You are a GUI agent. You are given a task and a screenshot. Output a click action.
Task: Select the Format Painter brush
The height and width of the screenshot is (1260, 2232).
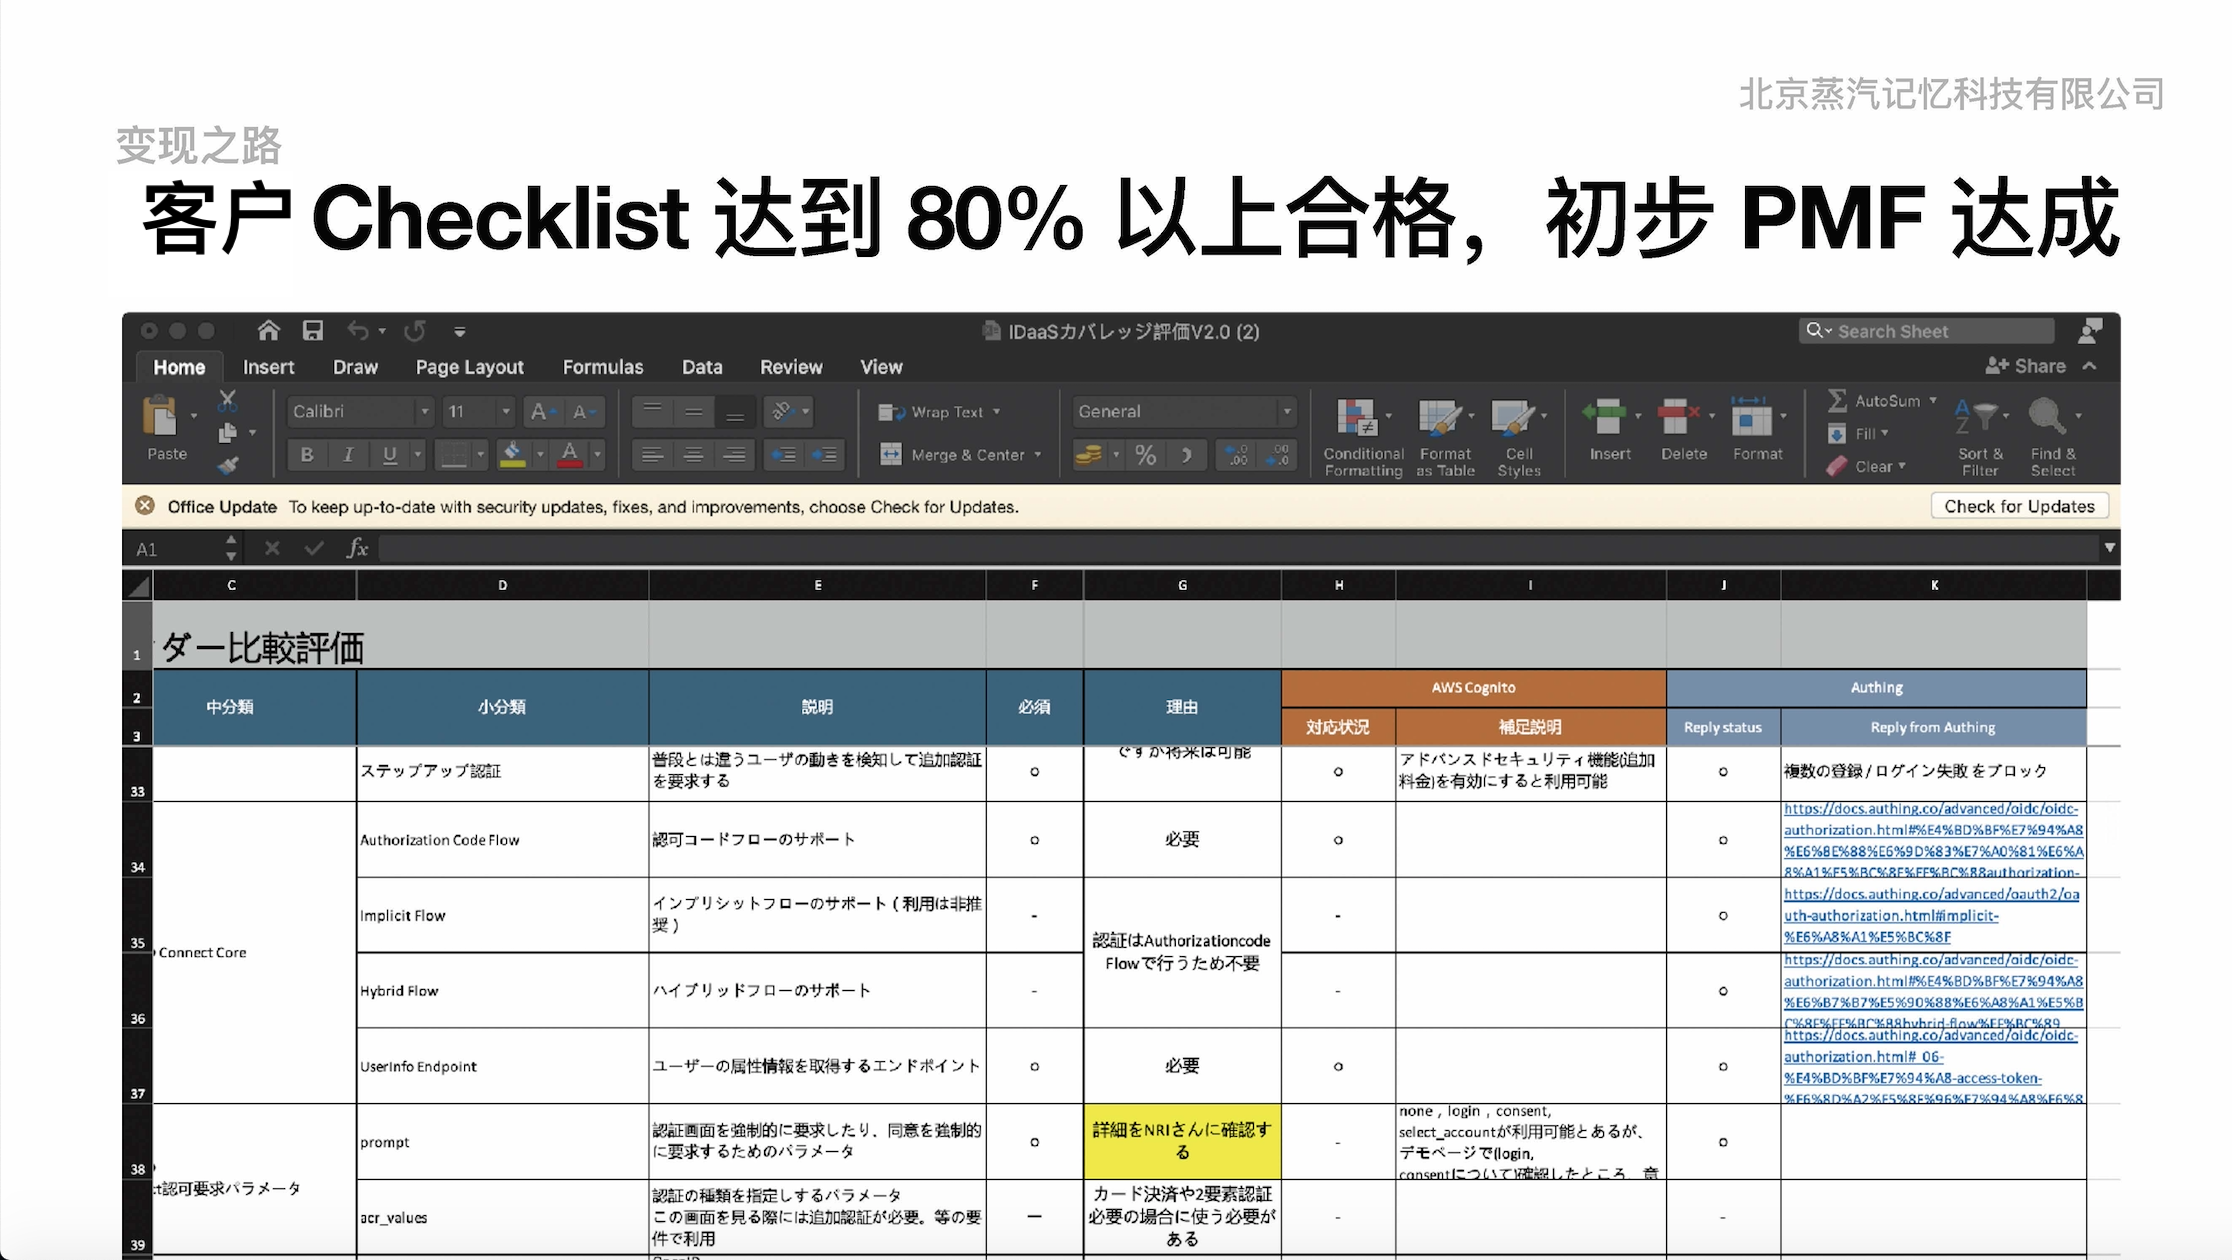coord(228,465)
